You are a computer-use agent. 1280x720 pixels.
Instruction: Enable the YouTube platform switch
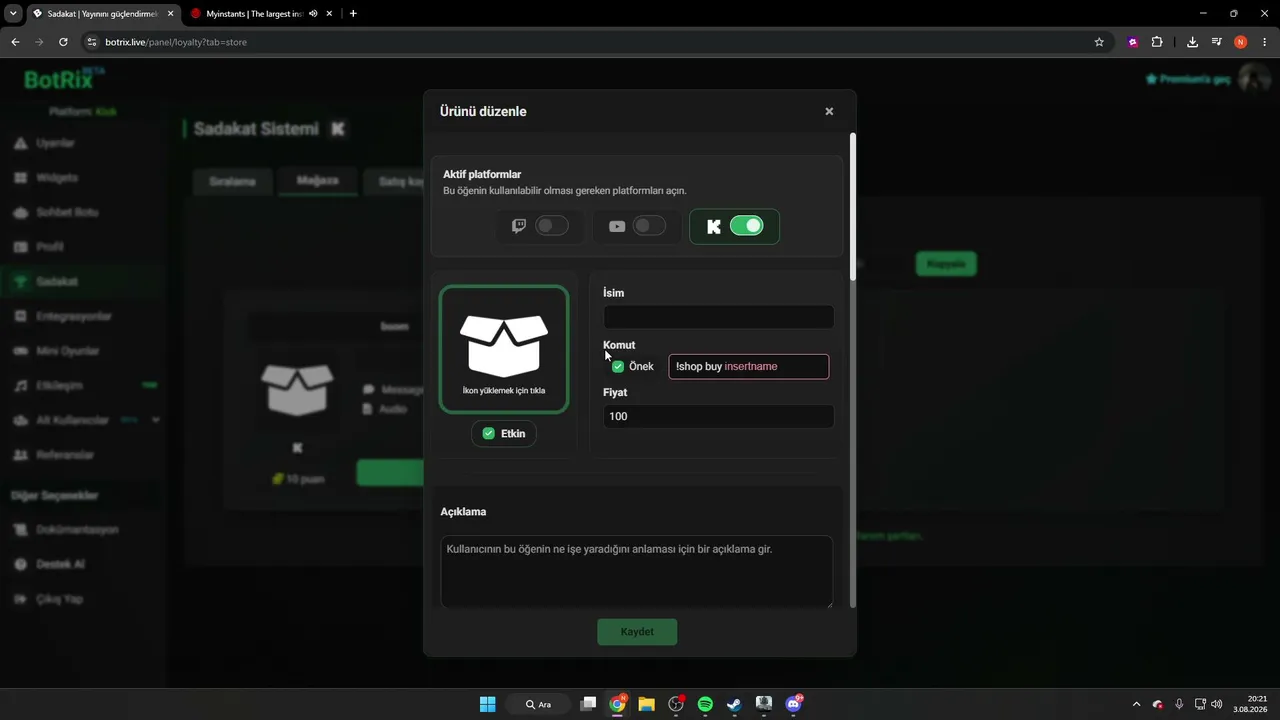pyautogui.click(x=649, y=226)
